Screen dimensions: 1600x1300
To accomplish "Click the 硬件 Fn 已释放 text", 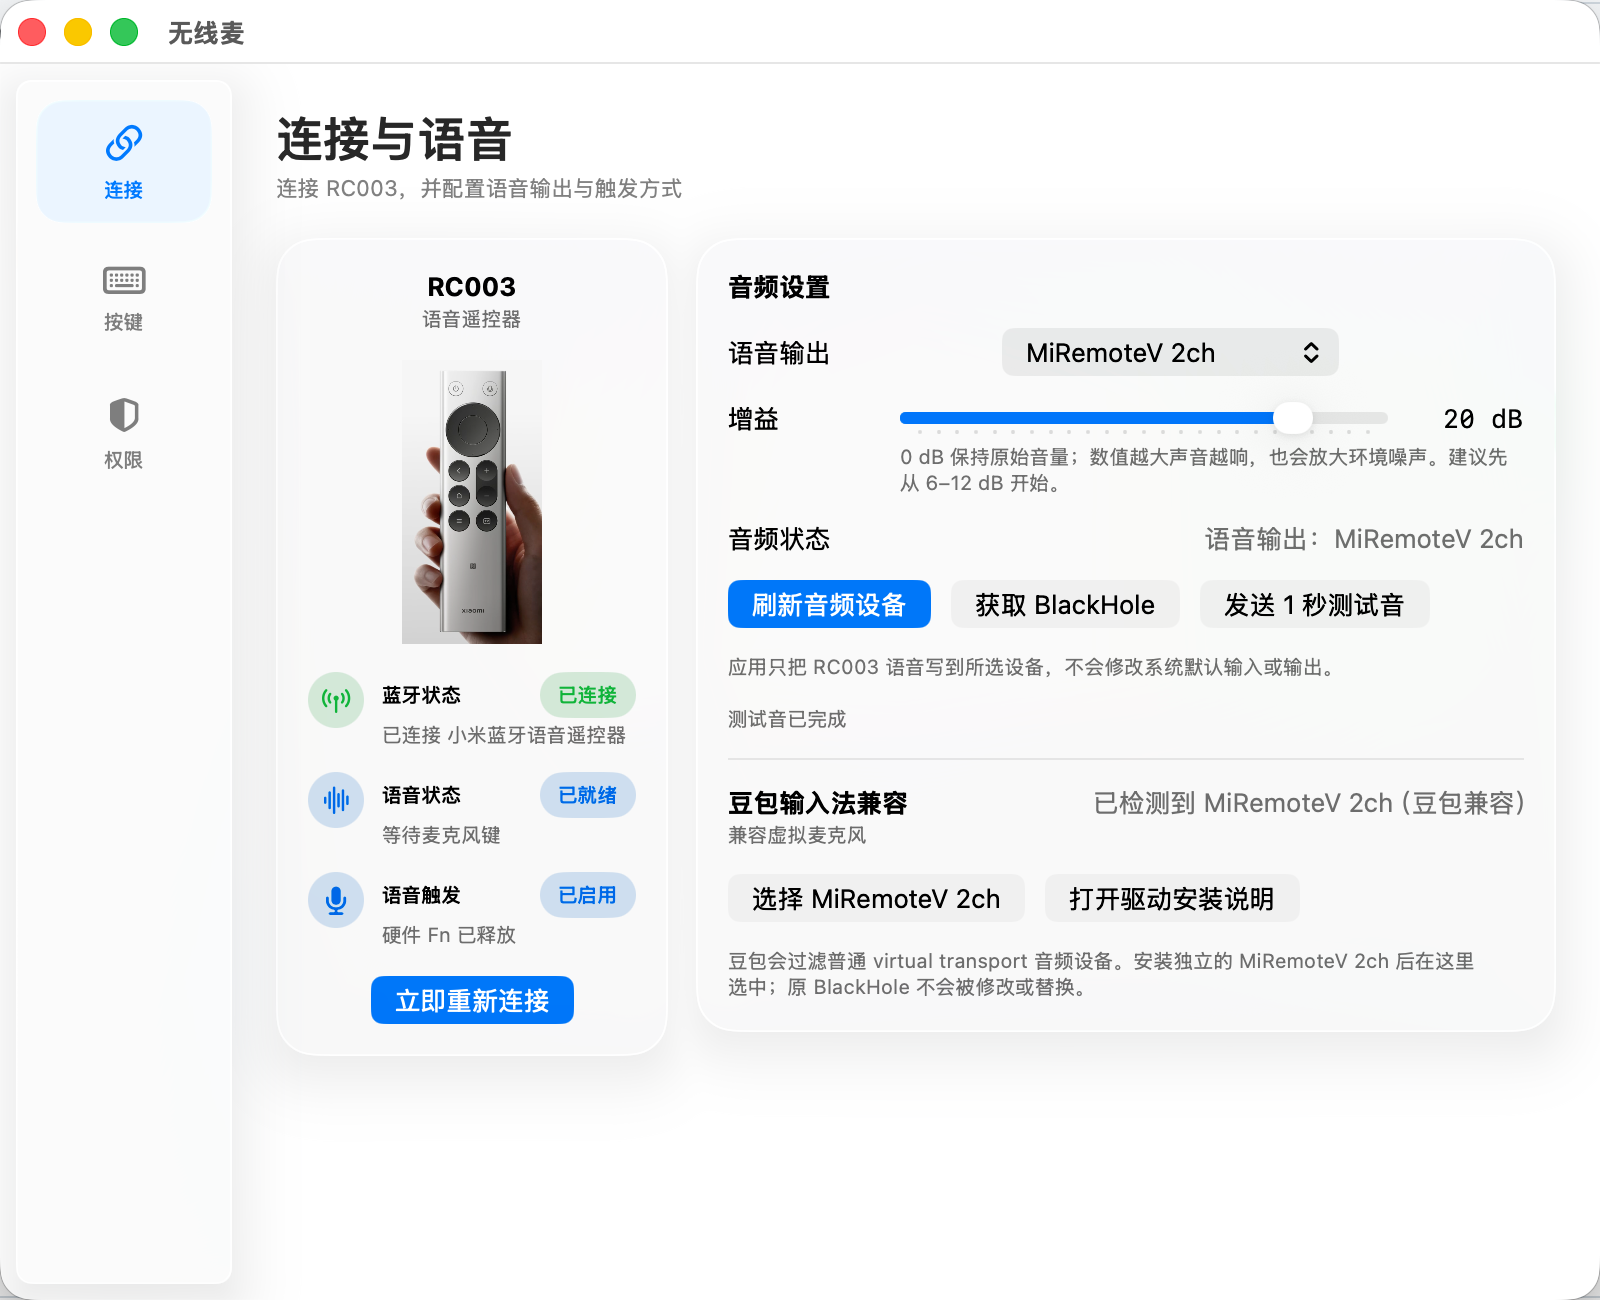I will (449, 935).
